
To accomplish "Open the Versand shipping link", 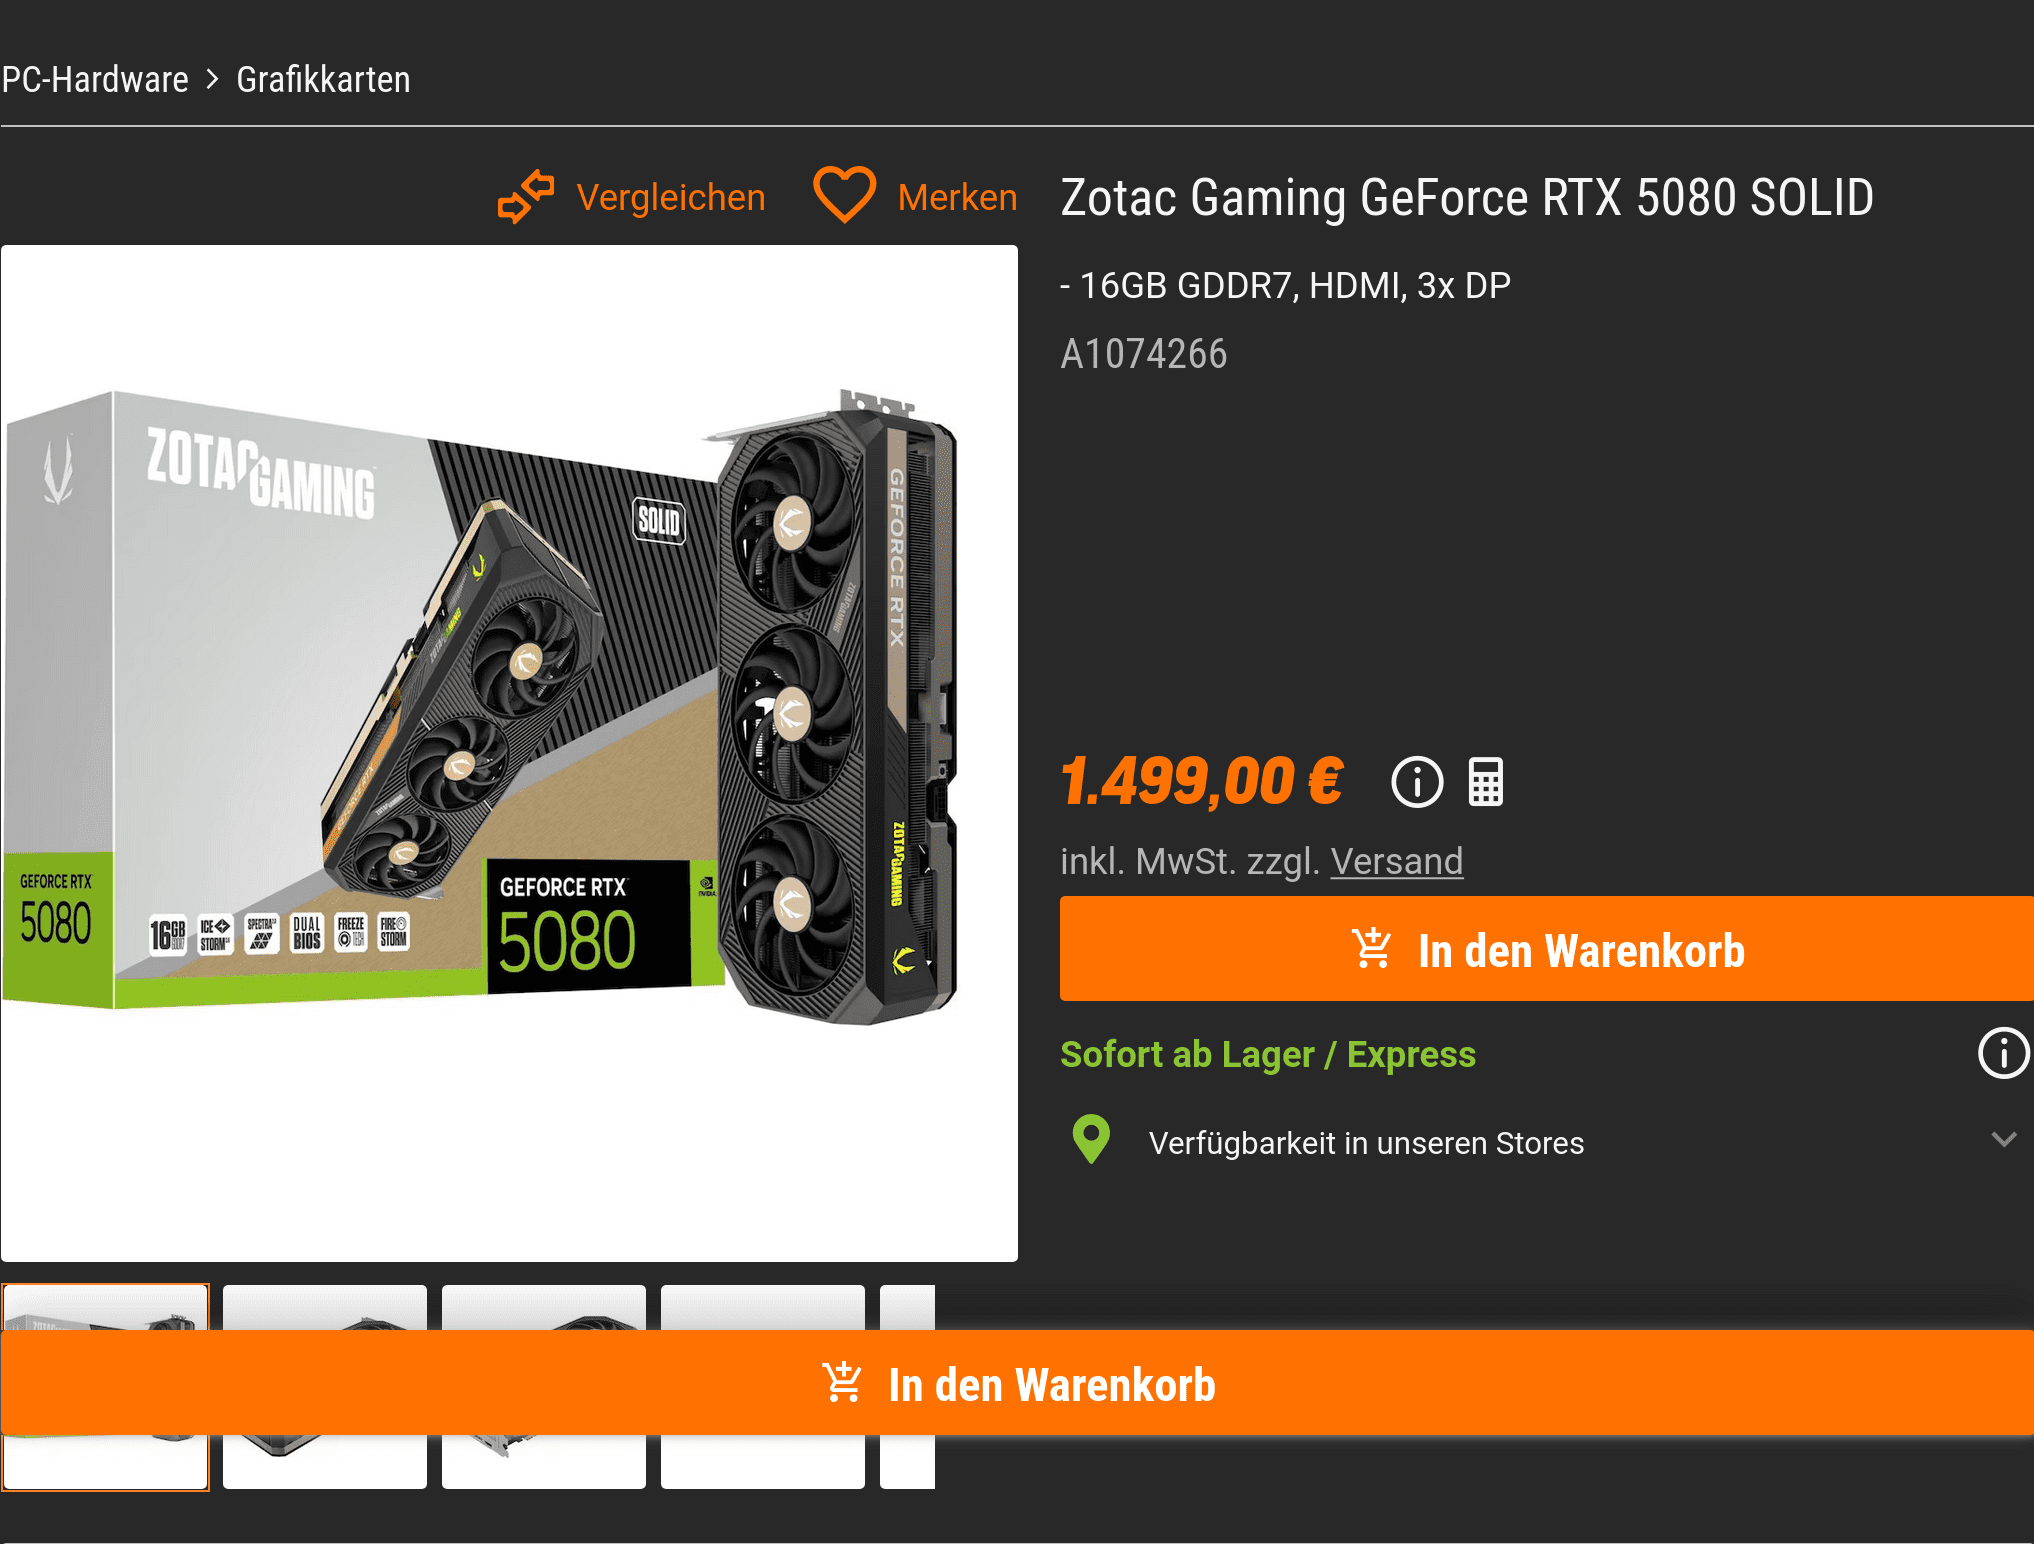I will point(1397,861).
